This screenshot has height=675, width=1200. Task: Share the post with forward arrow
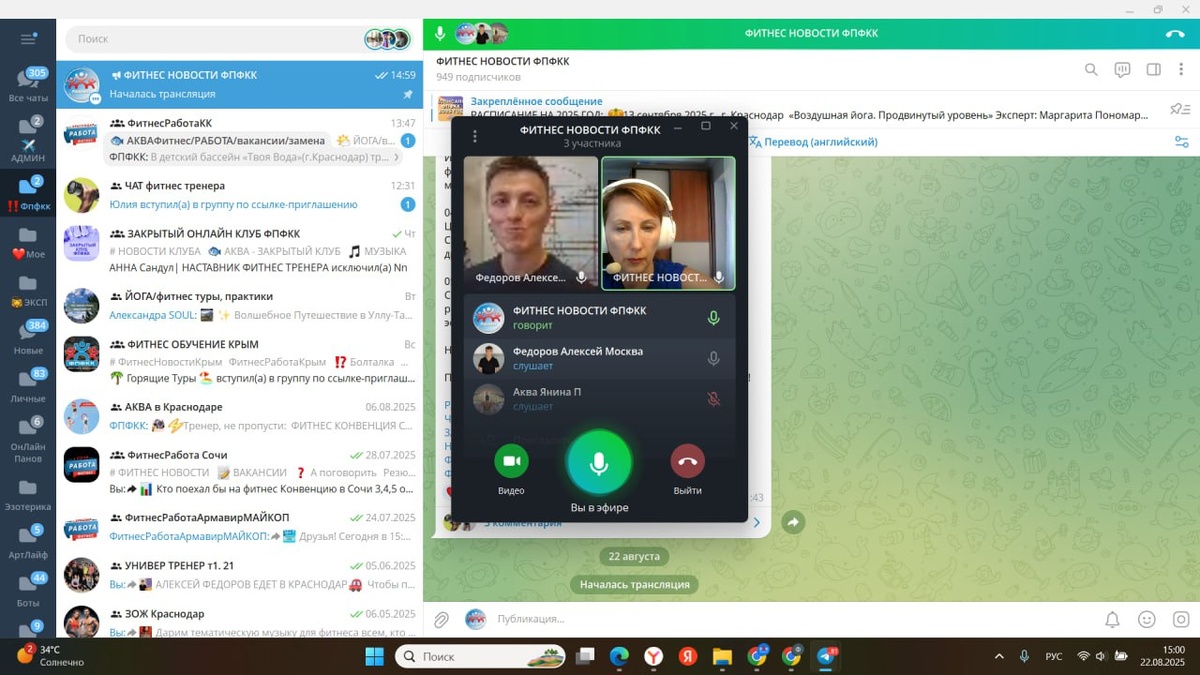[x=793, y=522]
